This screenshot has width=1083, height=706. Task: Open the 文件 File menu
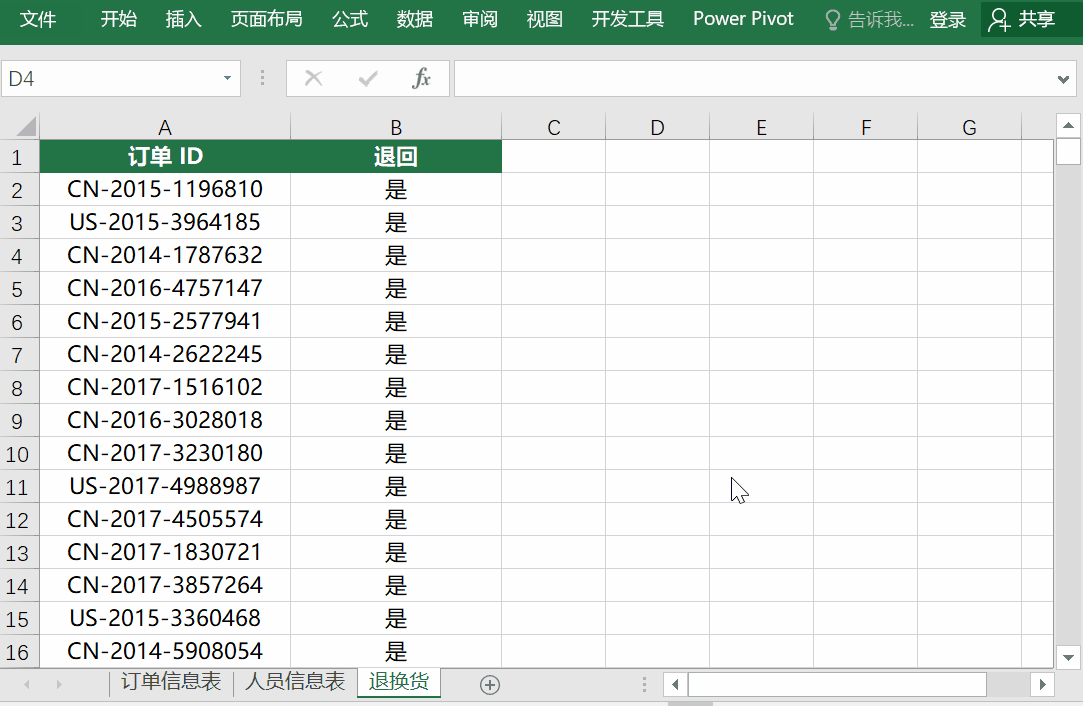coord(38,19)
